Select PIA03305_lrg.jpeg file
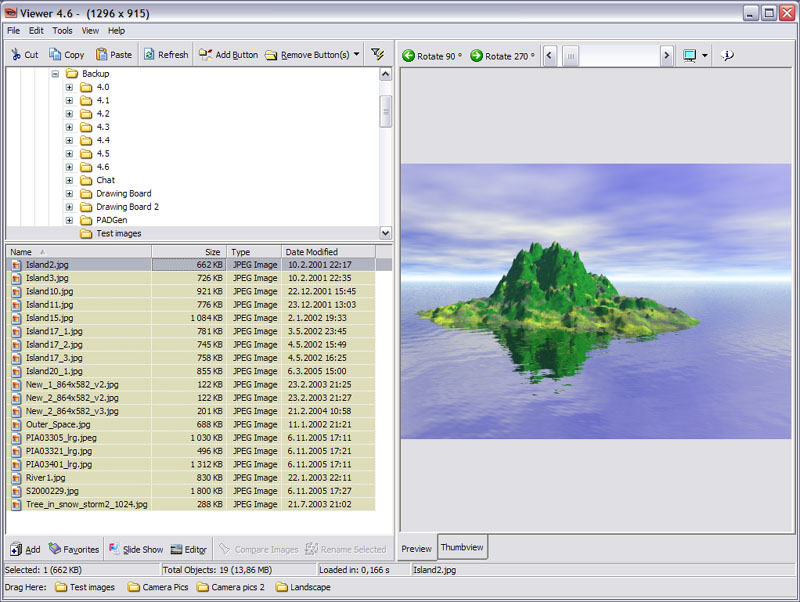 pyautogui.click(x=61, y=438)
